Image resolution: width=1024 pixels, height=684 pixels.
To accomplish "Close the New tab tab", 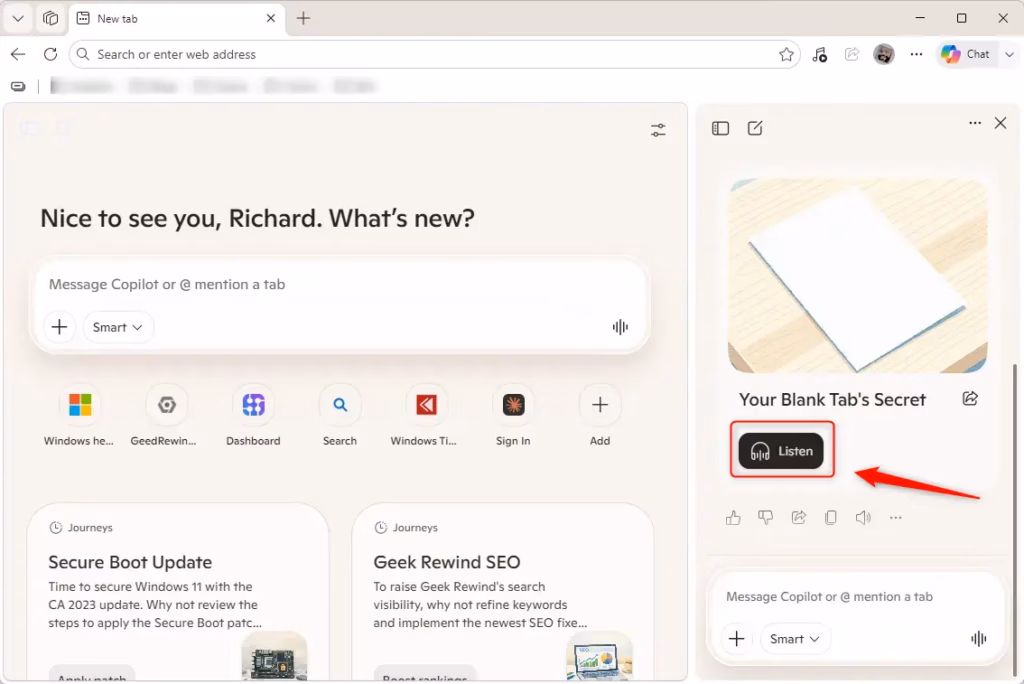I will tap(271, 18).
